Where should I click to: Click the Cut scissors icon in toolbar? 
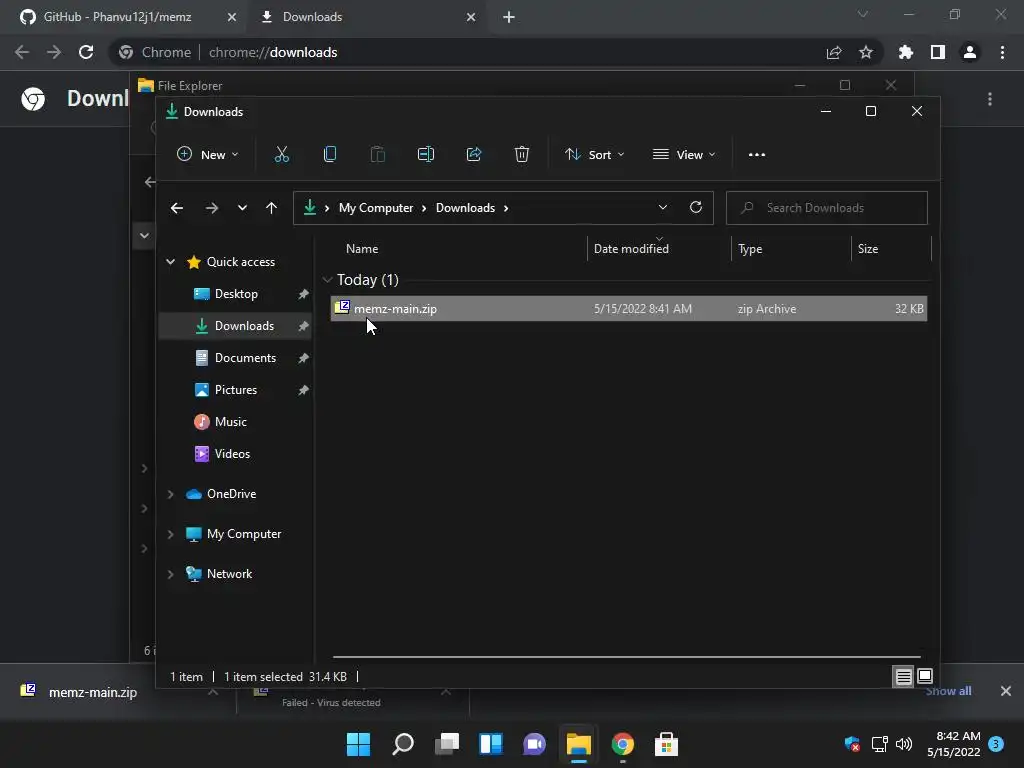click(281, 155)
